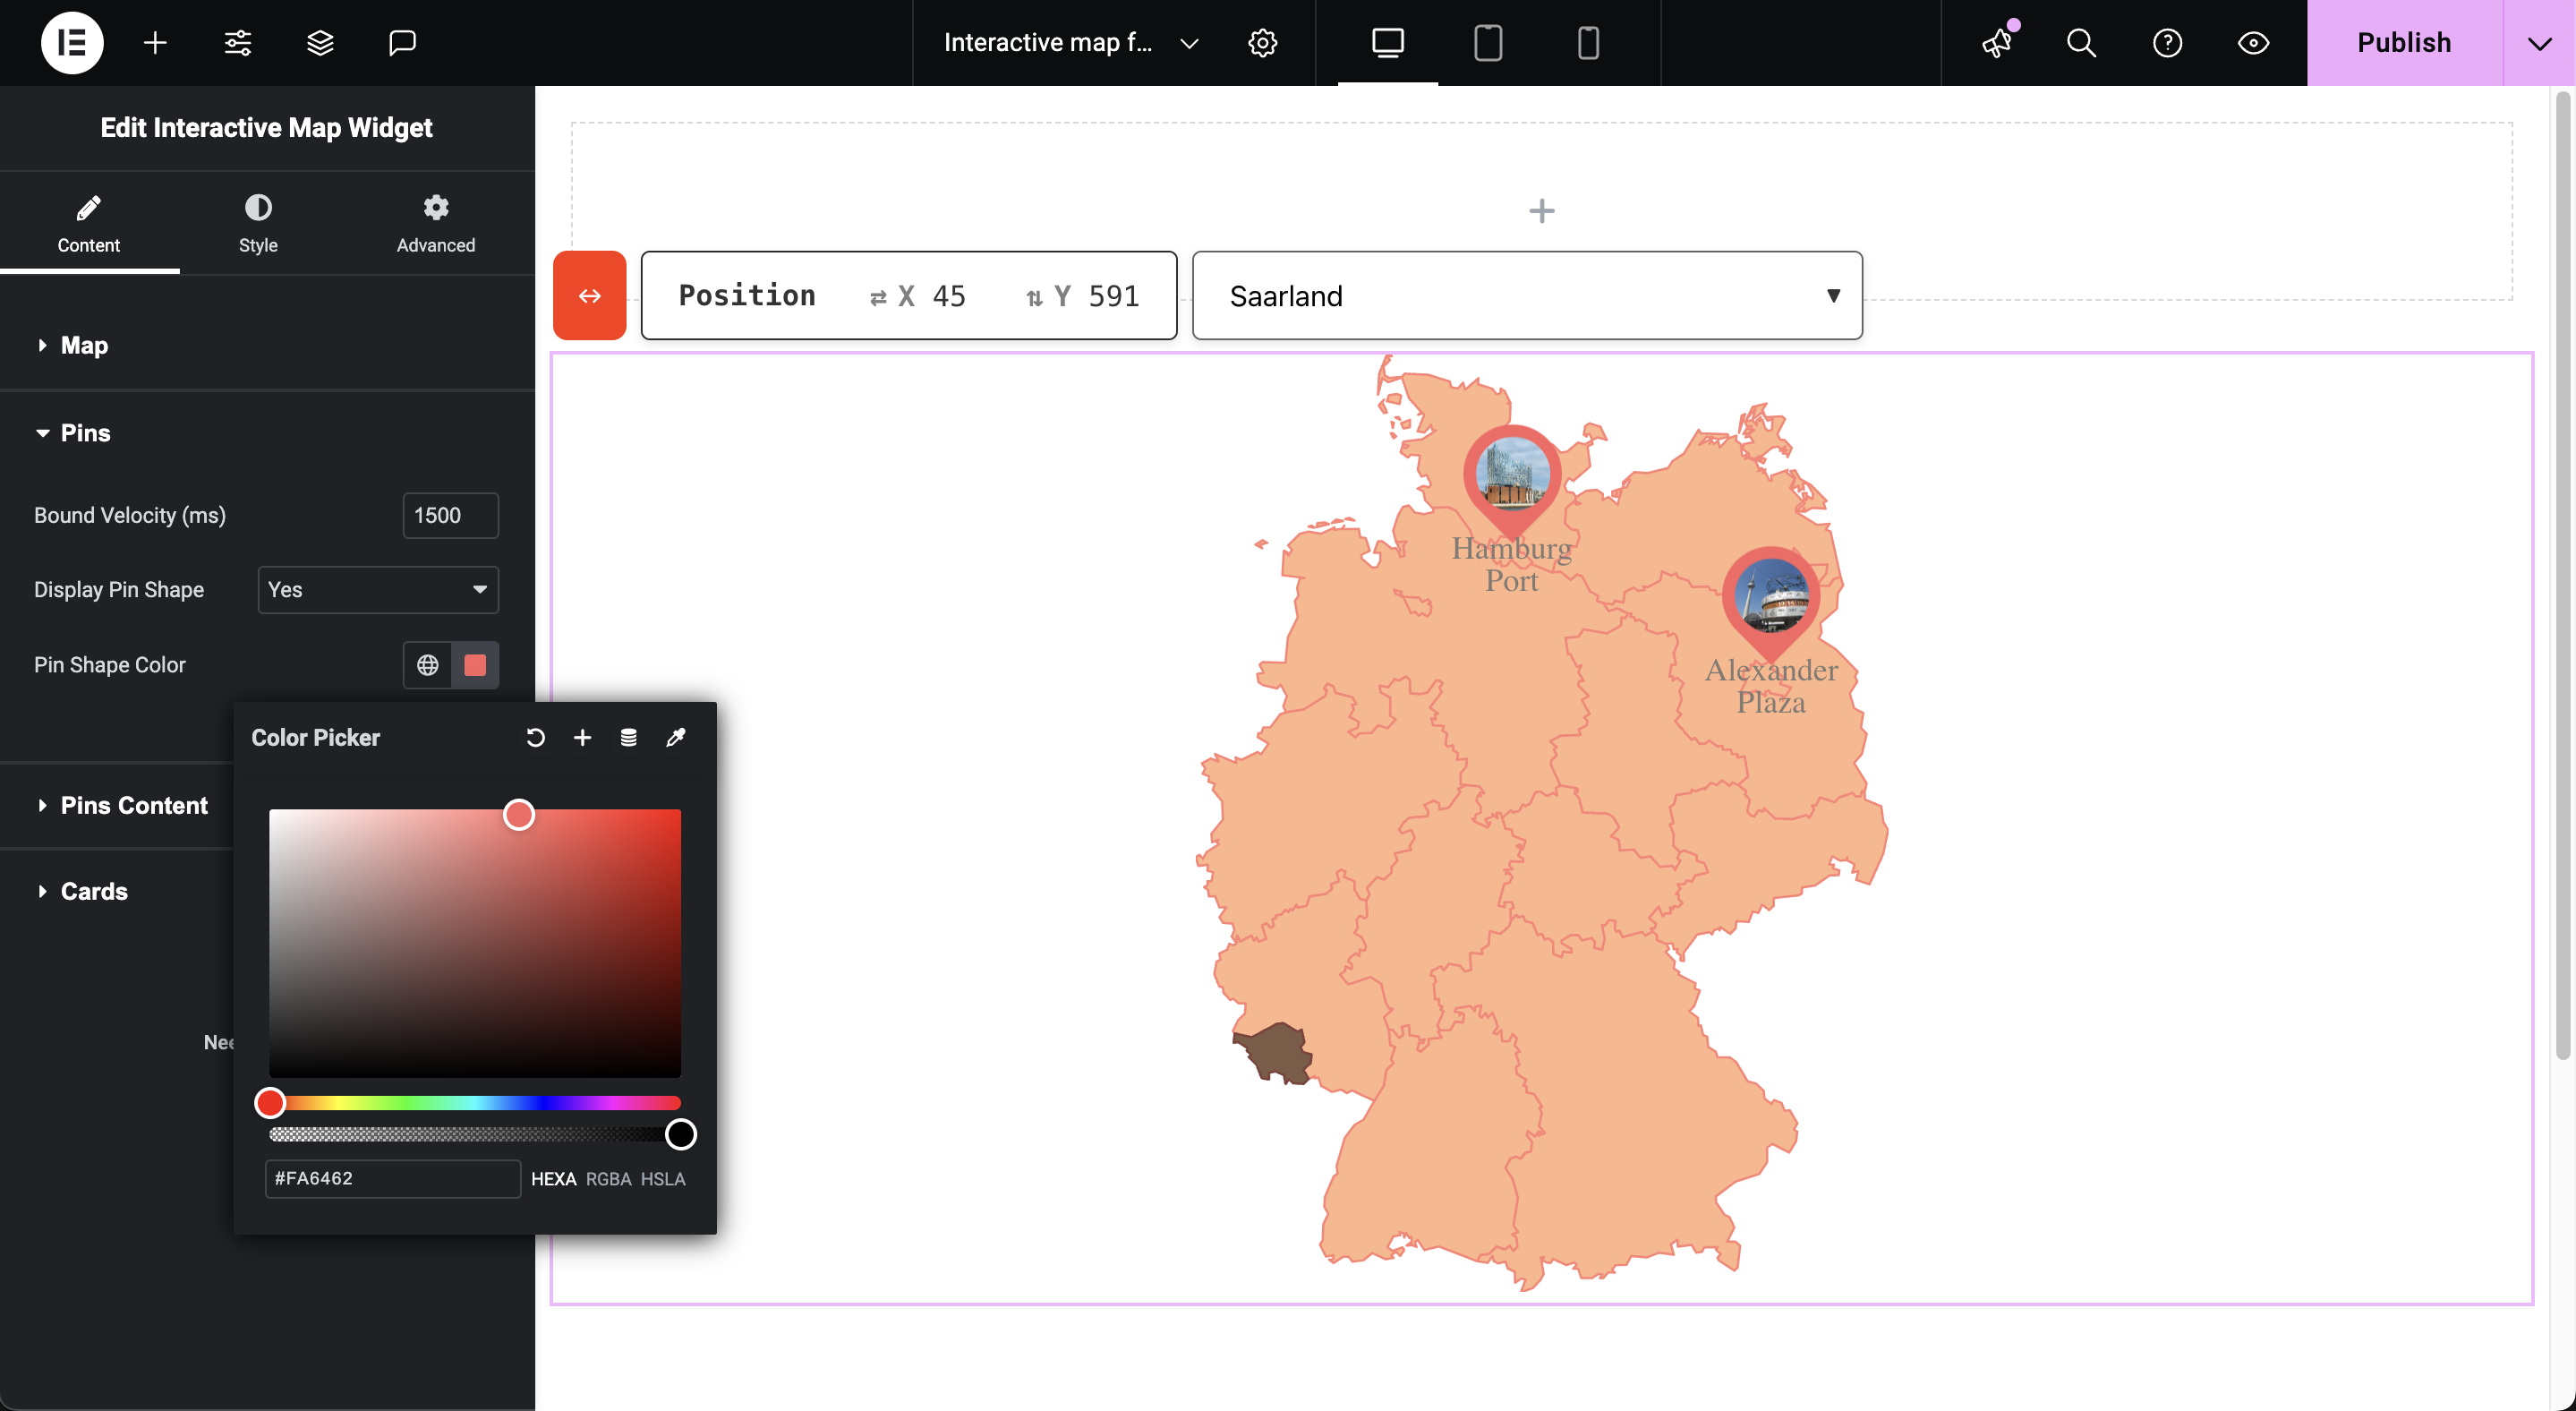Click the Interactive map page title
Viewport: 2576px width, 1411px height.
(1048, 43)
